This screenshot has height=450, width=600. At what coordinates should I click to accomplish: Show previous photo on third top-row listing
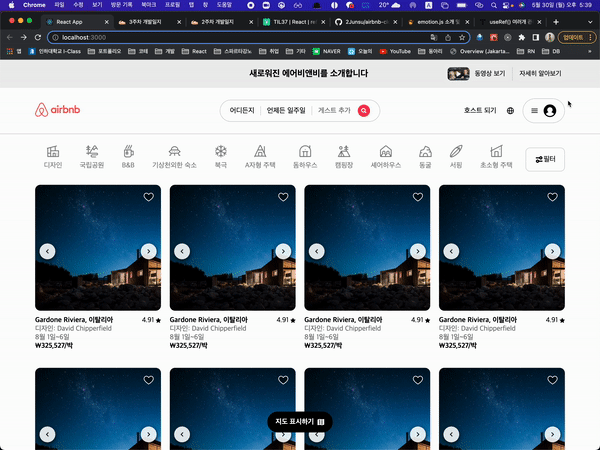317,251
